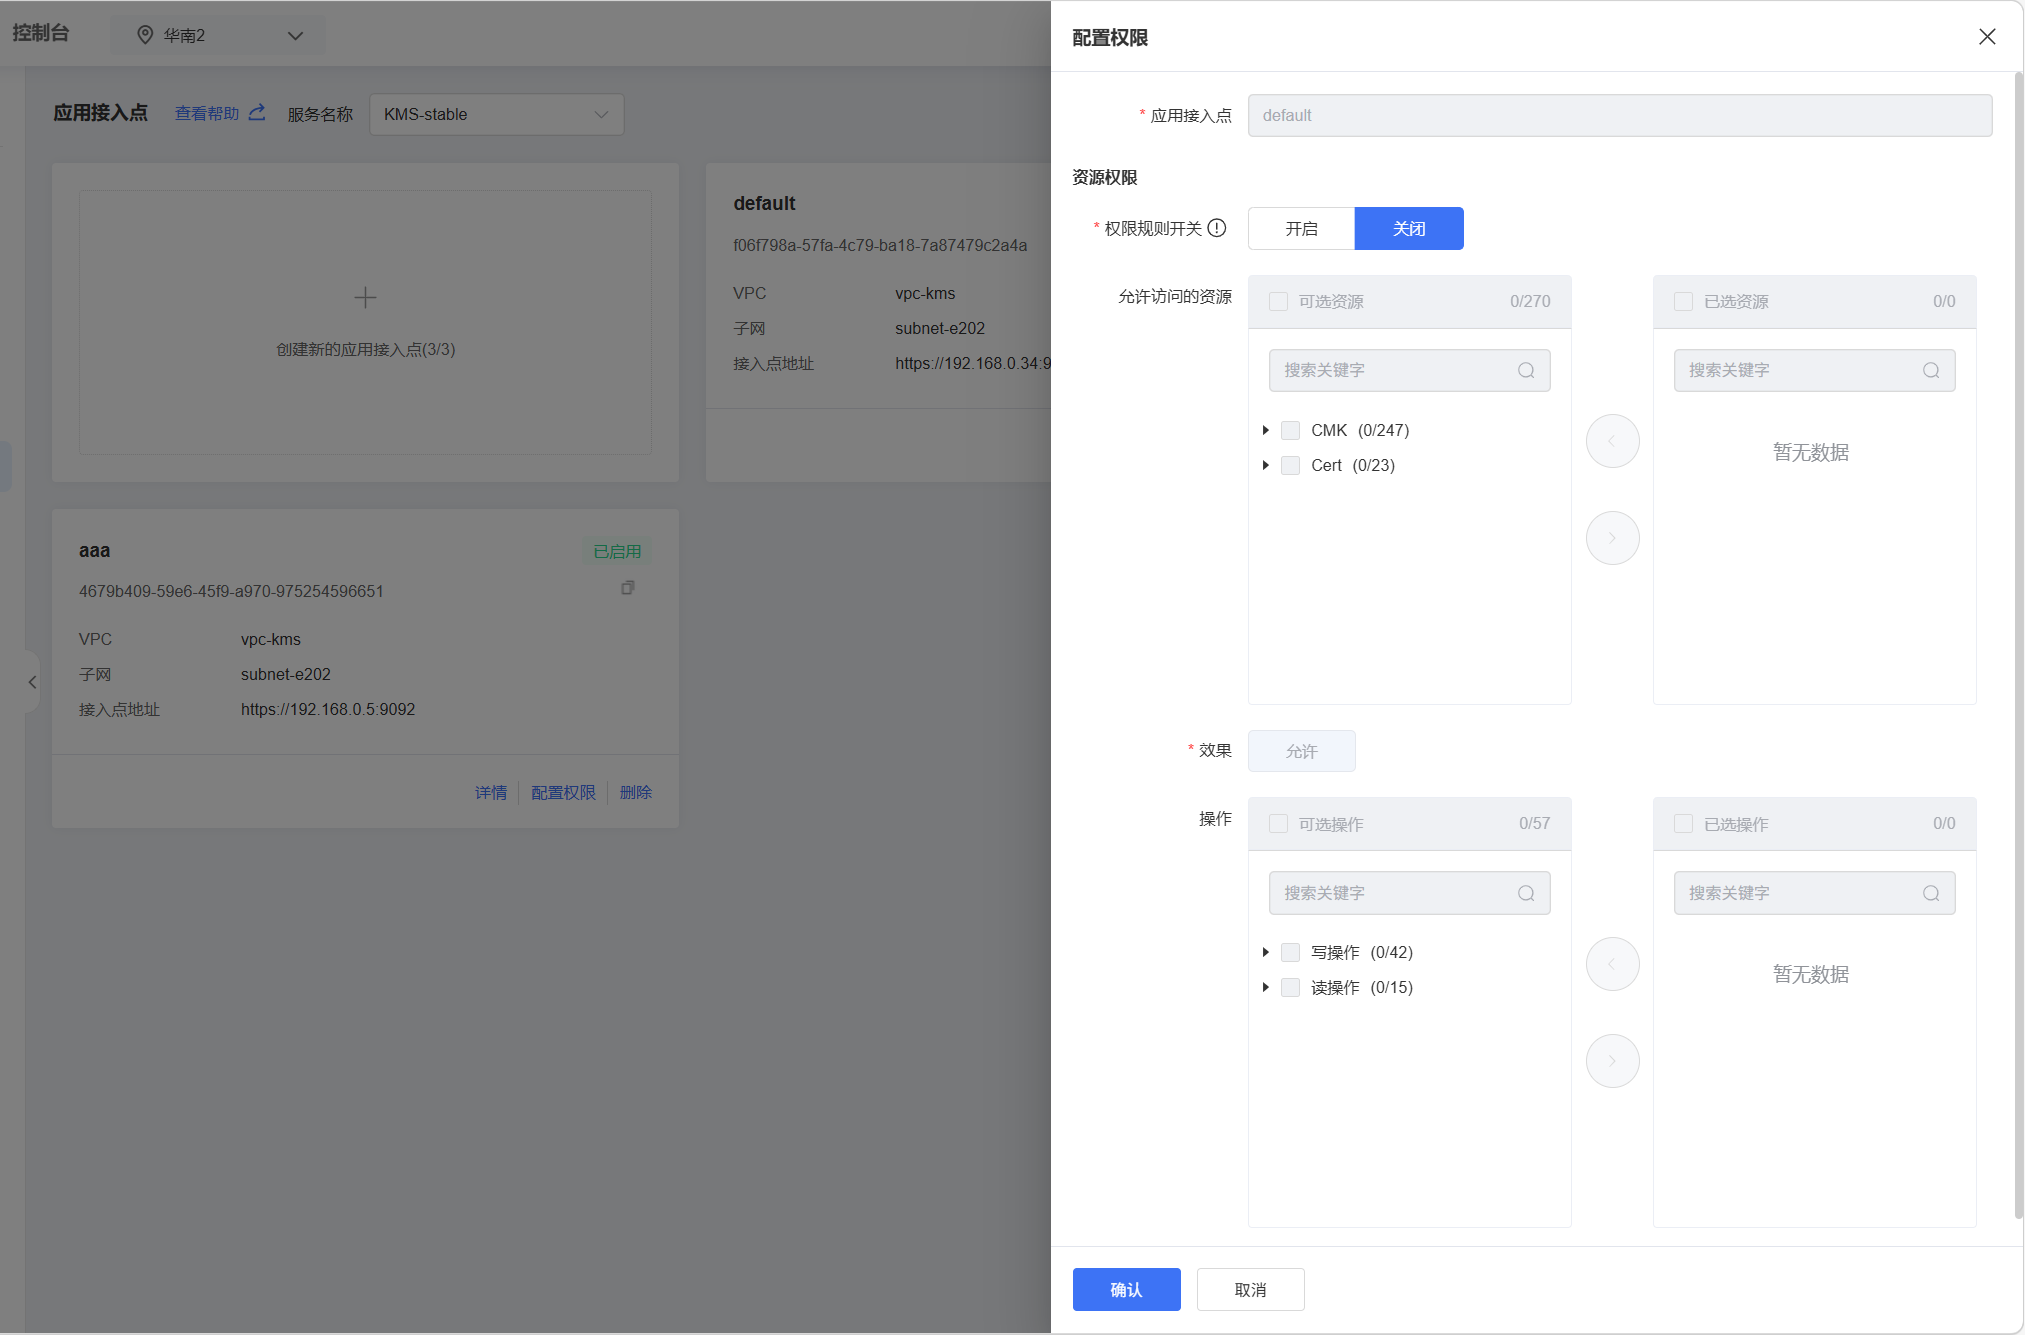Click the info icon beside 权限规则开关
2025x1335 pixels.
(1217, 228)
